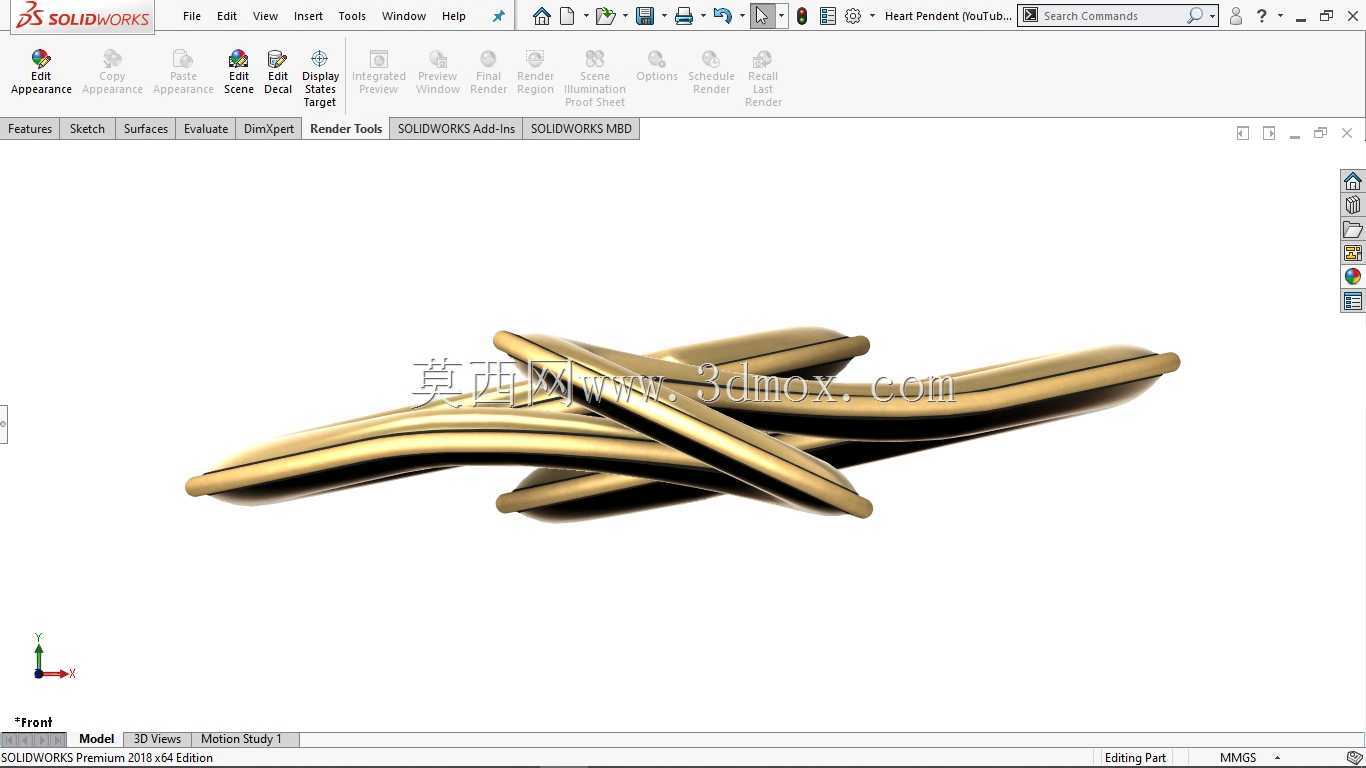This screenshot has height=768, width=1366.
Task: Switch to the Features tab
Action: pyautogui.click(x=30, y=129)
